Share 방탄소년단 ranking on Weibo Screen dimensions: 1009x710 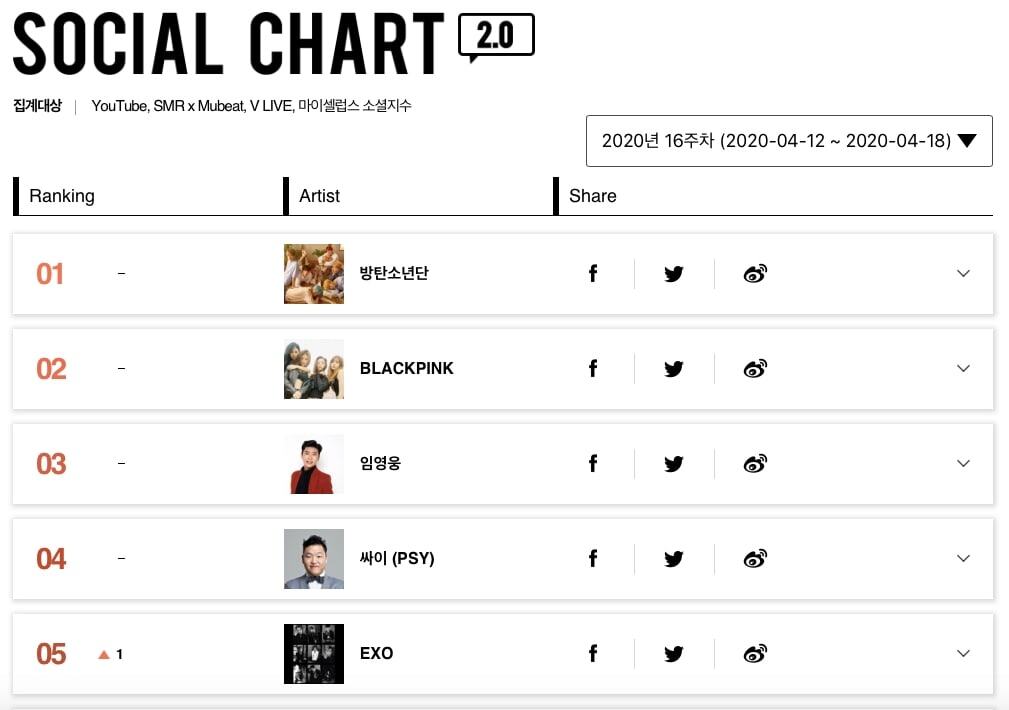(755, 274)
